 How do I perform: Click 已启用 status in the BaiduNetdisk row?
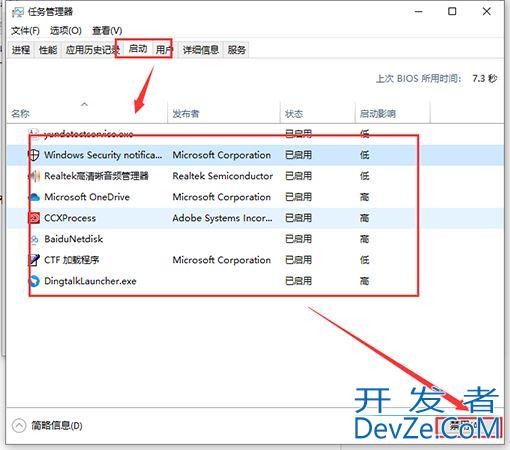(x=298, y=239)
